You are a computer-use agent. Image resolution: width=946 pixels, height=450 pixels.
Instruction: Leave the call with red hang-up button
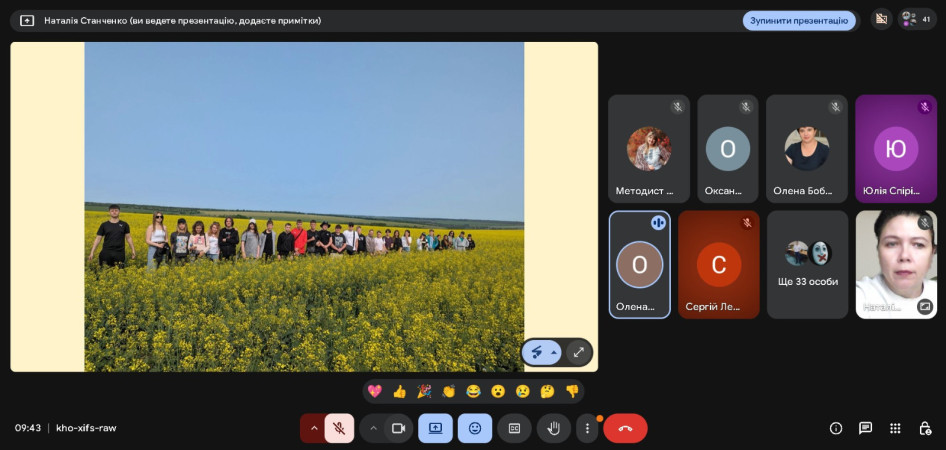click(625, 428)
